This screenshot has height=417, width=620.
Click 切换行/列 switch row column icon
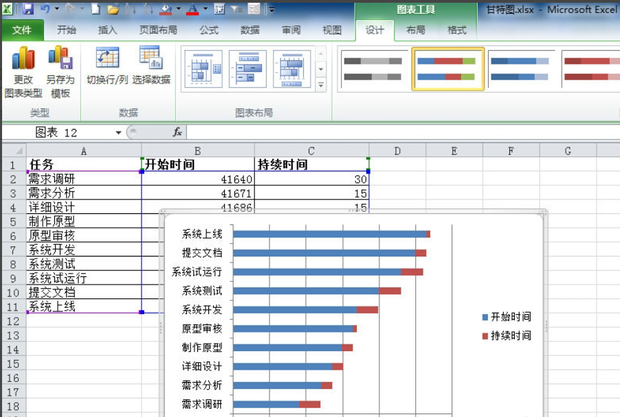pyautogui.click(x=106, y=59)
